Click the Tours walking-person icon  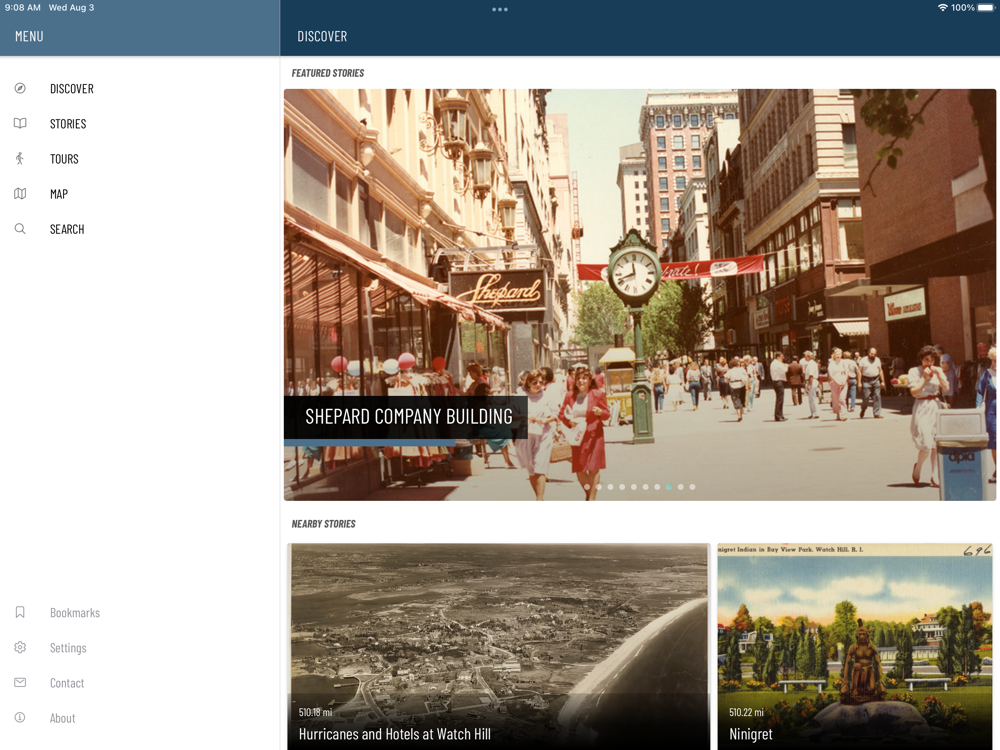[x=20, y=158]
